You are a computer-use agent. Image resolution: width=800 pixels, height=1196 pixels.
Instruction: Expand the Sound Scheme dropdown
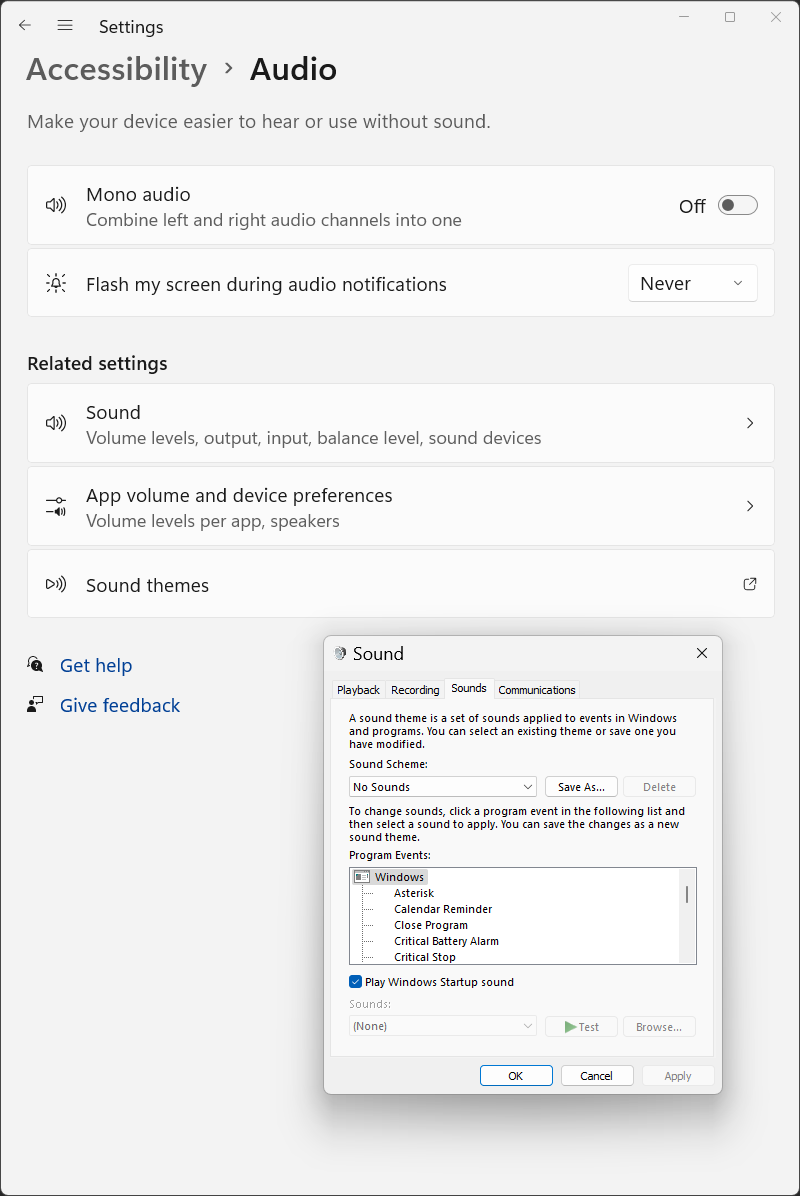pos(442,787)
